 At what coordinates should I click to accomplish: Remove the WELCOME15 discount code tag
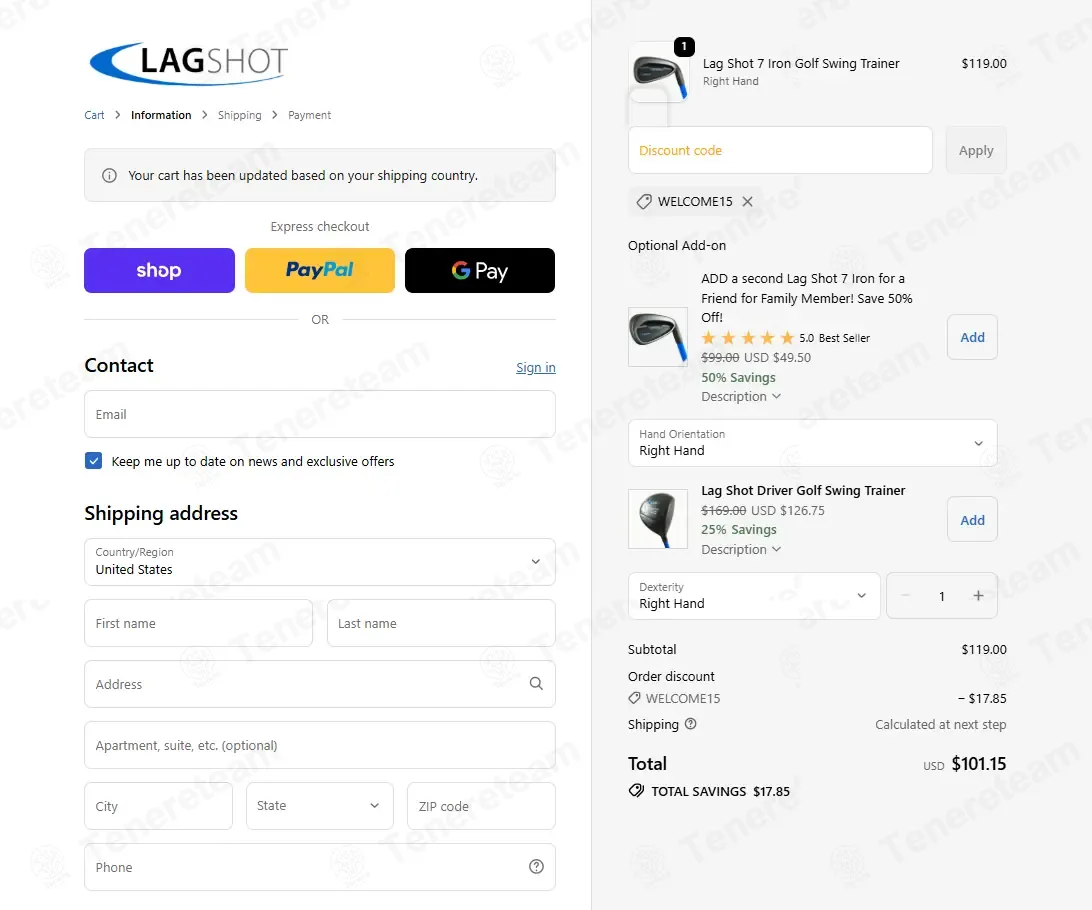747,201
